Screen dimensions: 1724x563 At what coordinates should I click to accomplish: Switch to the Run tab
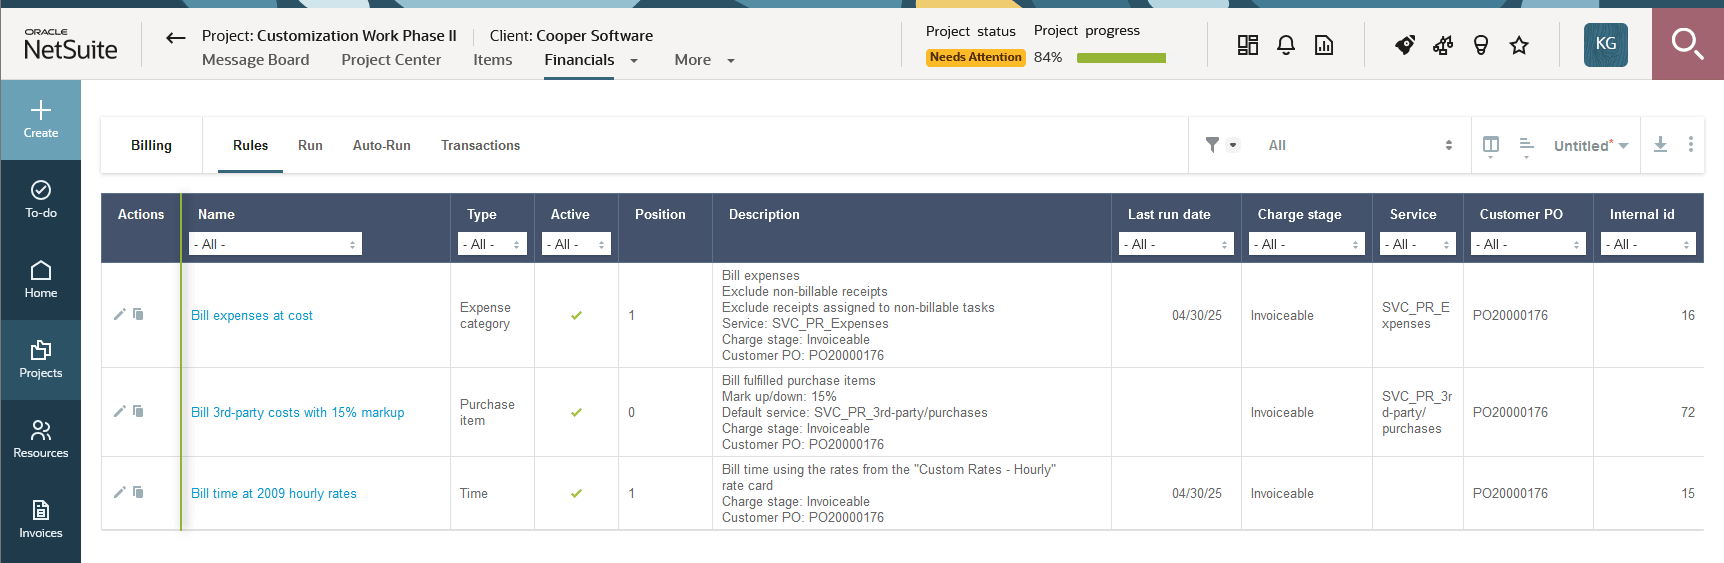pyautogui.click(x=310, y=145)
